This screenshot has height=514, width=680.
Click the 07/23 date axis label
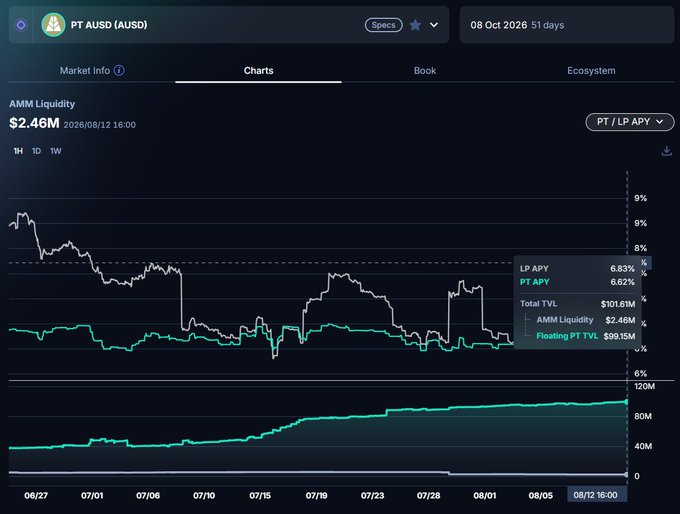[373, 495]
